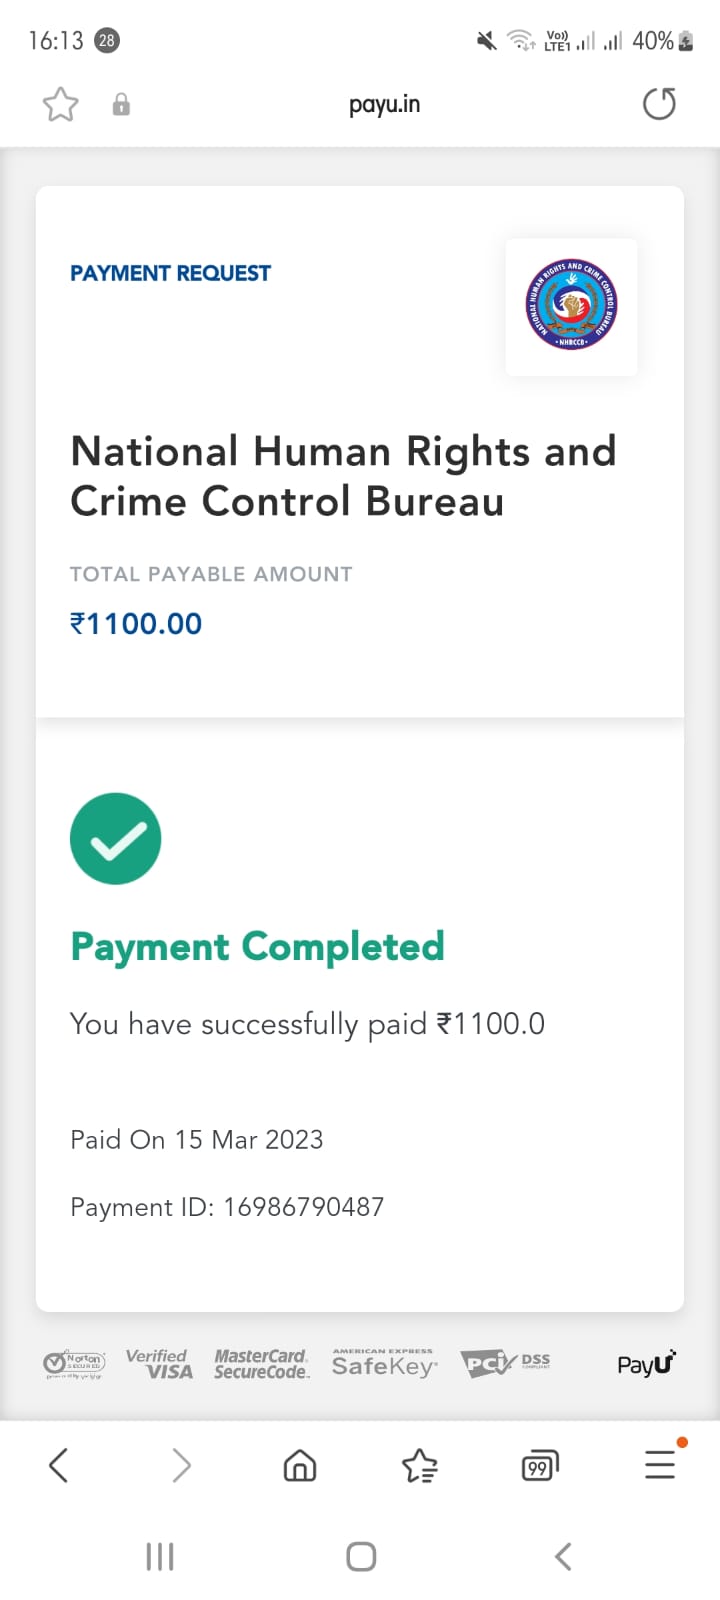Tap the payu.in address bar
Image resolution: width=720 pixels, height=1600 pixels.
(384, 104)
